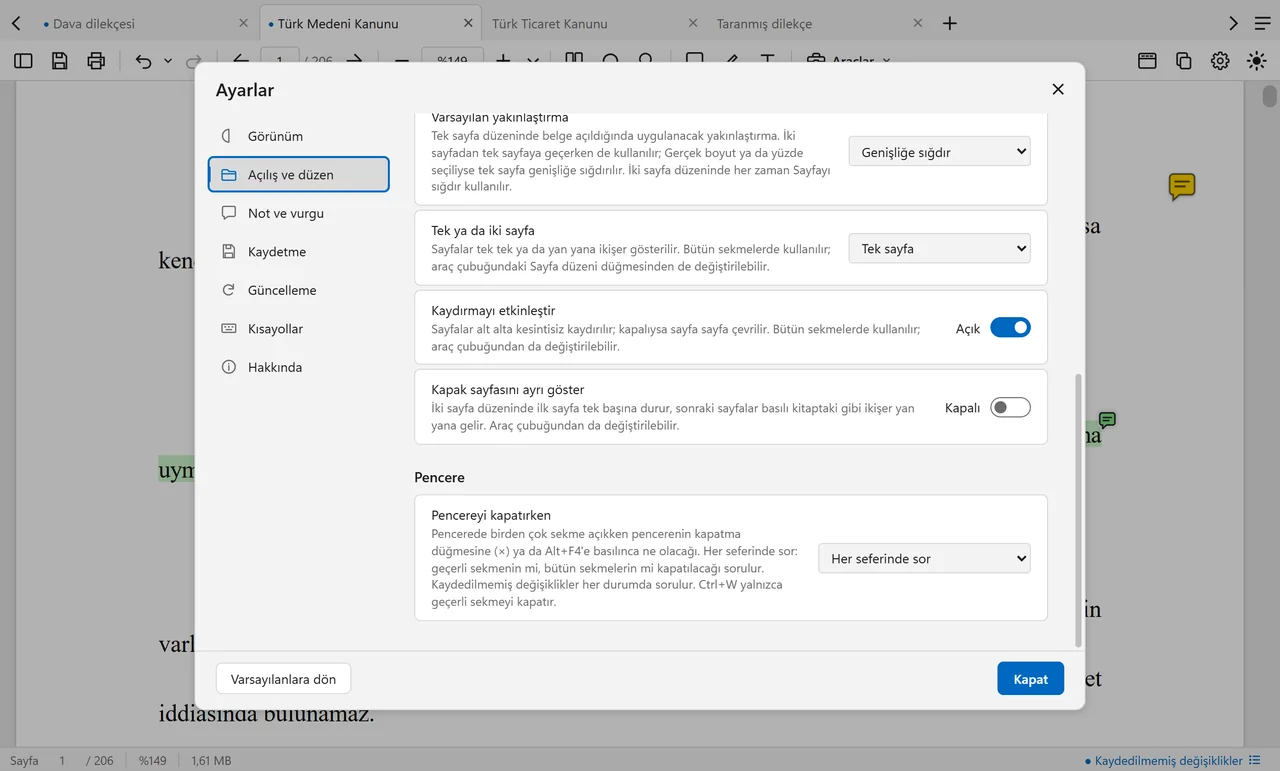Click the yellow comment note on page

1182,186
